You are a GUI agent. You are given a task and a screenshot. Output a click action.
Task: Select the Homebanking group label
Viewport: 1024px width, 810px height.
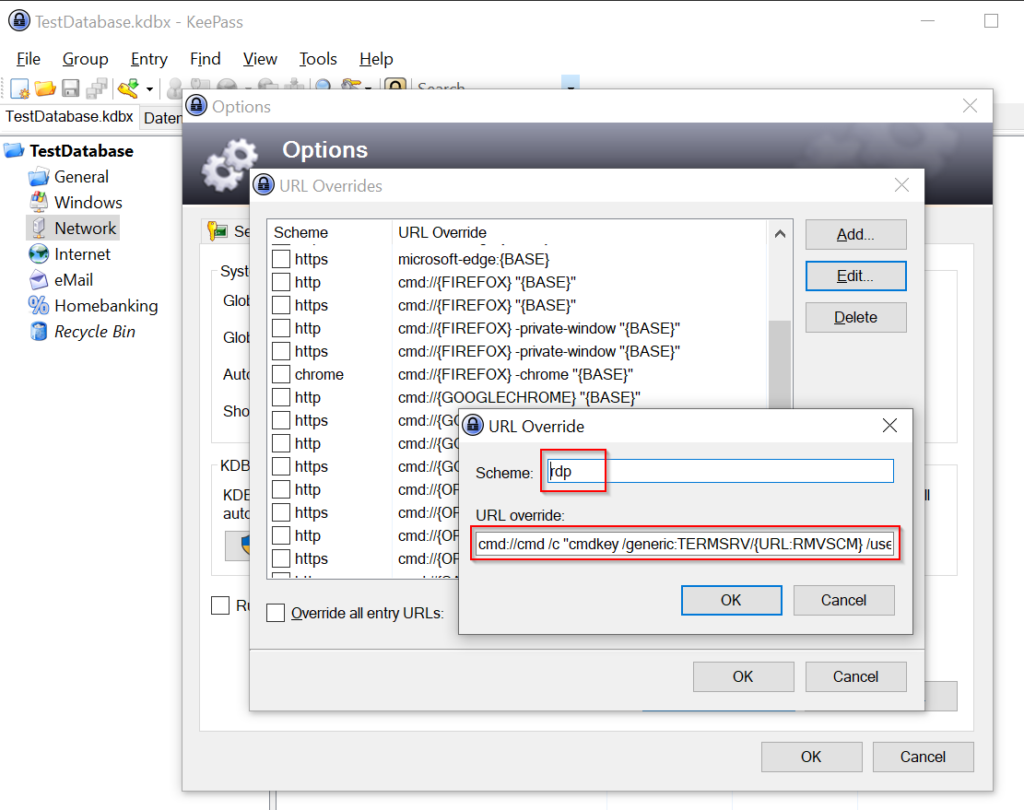tap(106, 306)
